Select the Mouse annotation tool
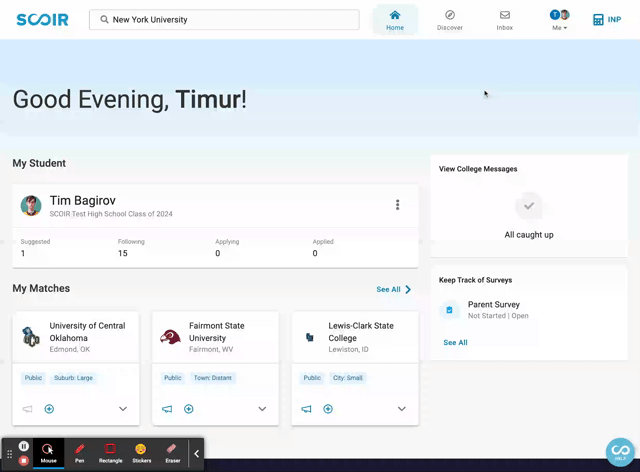The image size is (640, 472). [49, 453]
